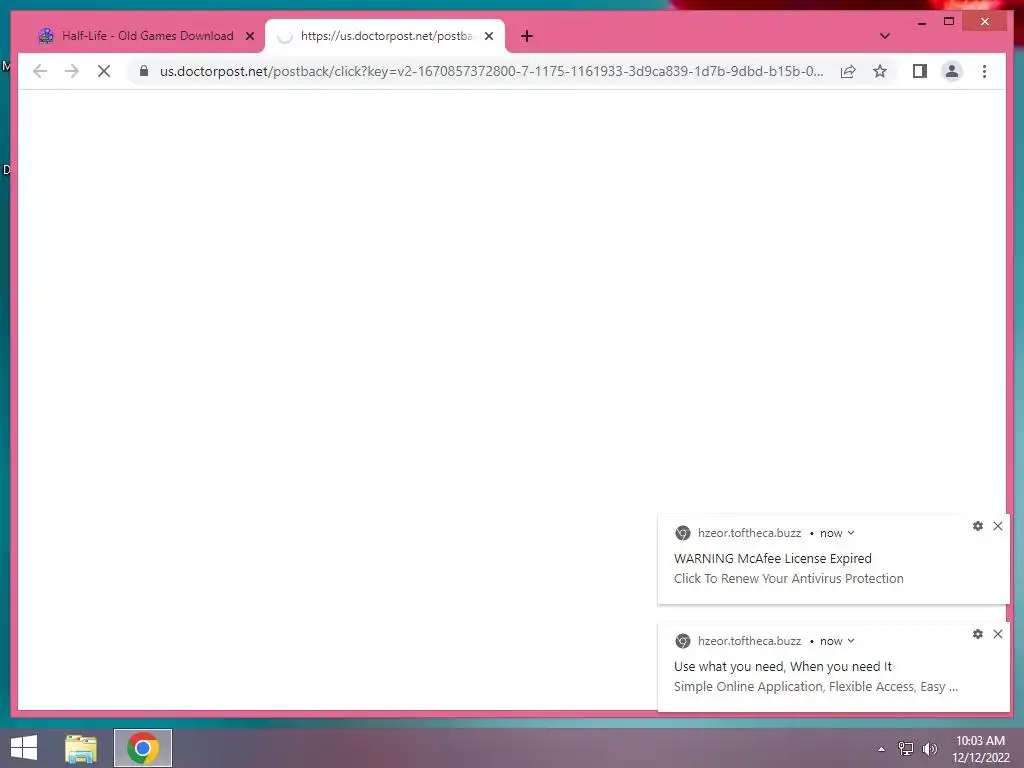1024x768 pixels.
Task: Click Chrome icon in second notification header
Action: click(682, 641)
